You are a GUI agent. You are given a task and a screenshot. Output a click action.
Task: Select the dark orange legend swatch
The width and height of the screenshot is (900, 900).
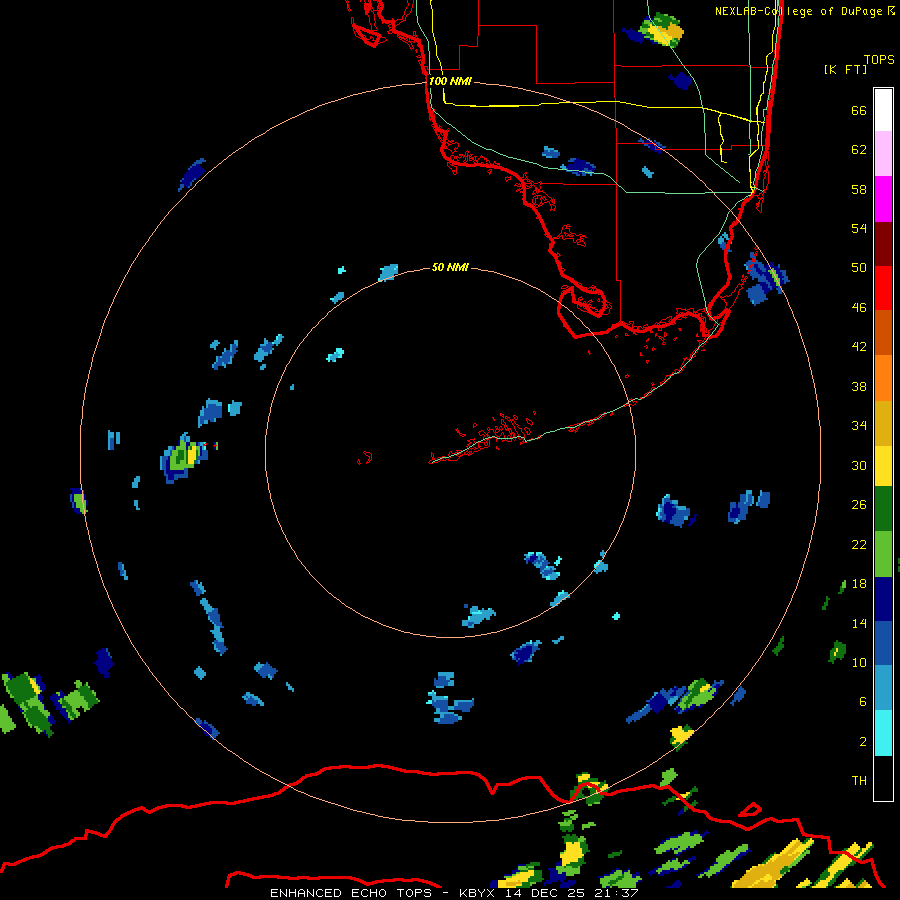pyautogui.click(x=883, y=333)
